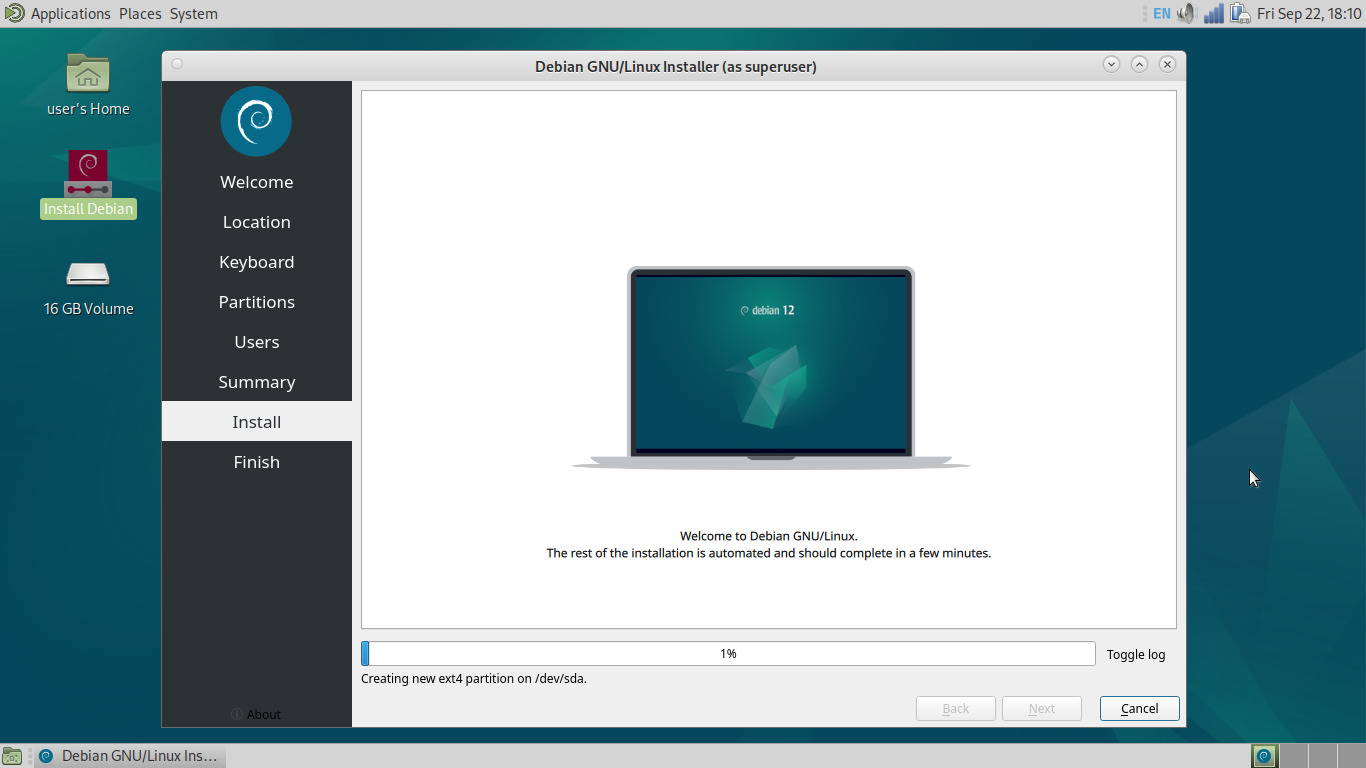Select the Location step in sidebar
This screenshot has width=1366, height=768.
pyautogui.click(x=257, y=222)
